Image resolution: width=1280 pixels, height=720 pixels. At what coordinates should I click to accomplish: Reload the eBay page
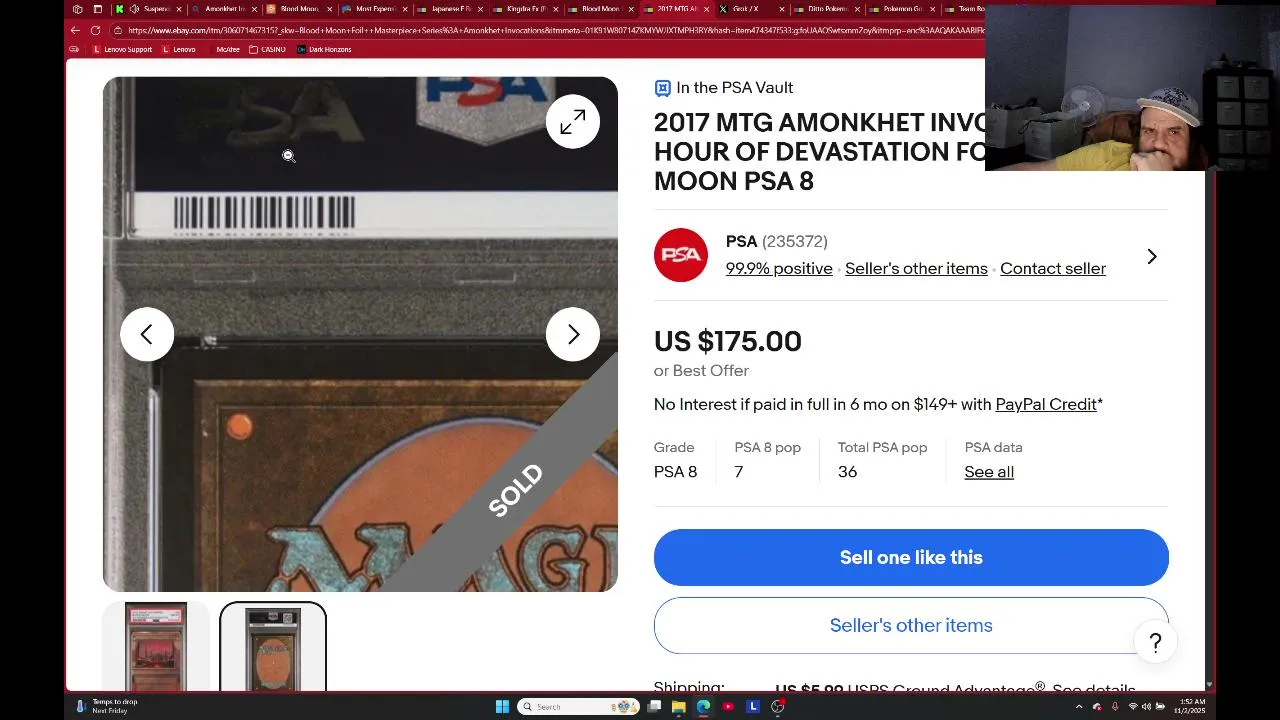95,30
